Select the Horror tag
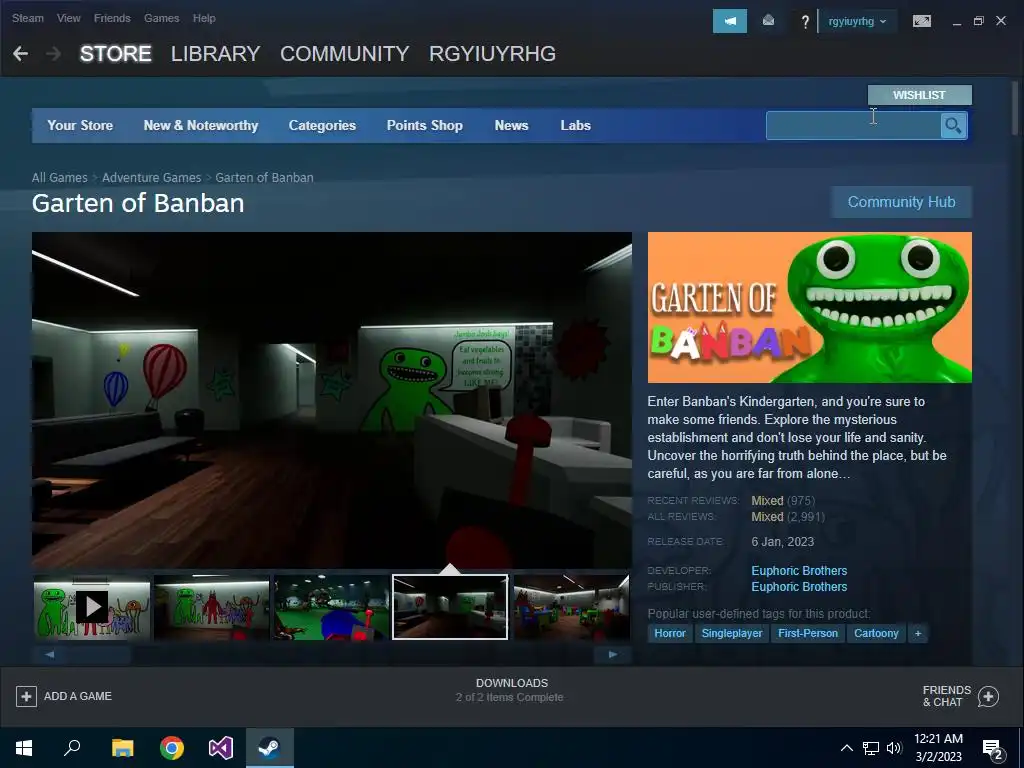Viewport: 1024px width, 768px height. pyautogui.click(x=670, y=633)
